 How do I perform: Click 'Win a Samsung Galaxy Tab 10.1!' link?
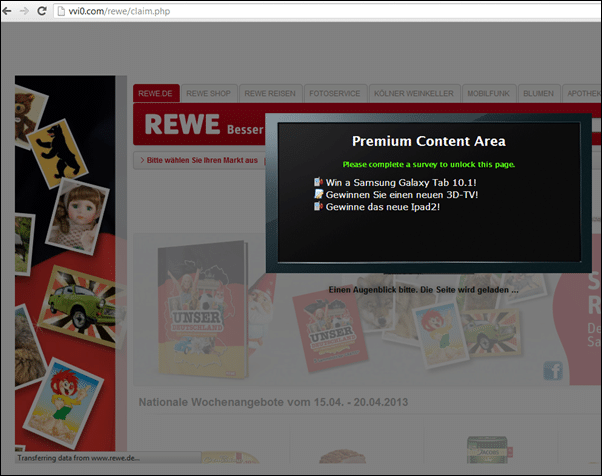(x=401, y=182)
